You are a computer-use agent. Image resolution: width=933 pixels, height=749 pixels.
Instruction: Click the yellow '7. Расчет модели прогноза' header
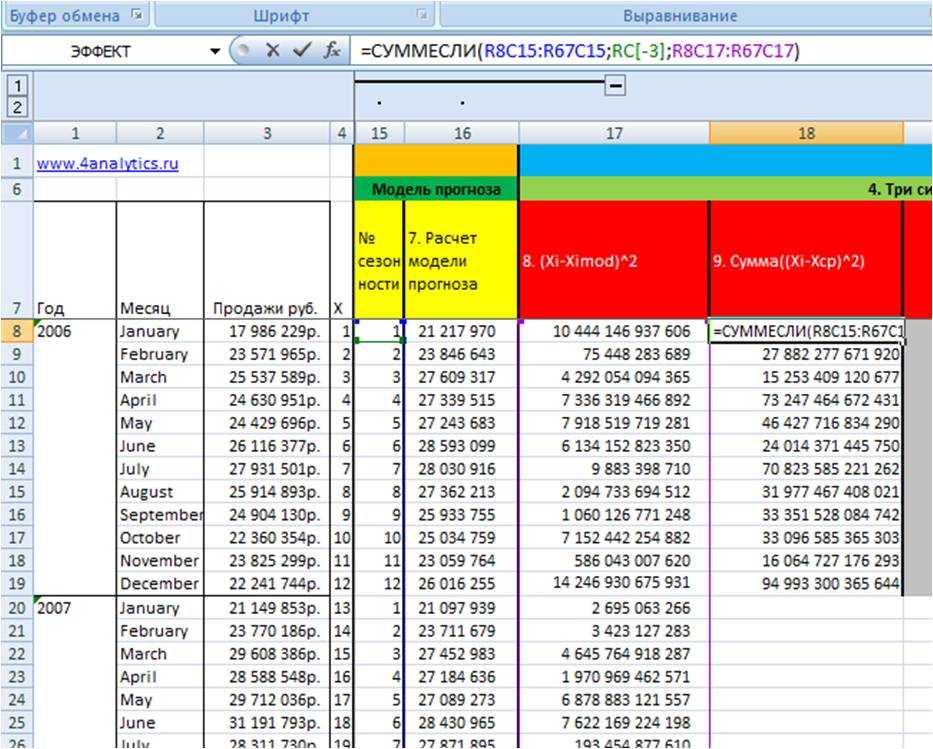point(461,260)
